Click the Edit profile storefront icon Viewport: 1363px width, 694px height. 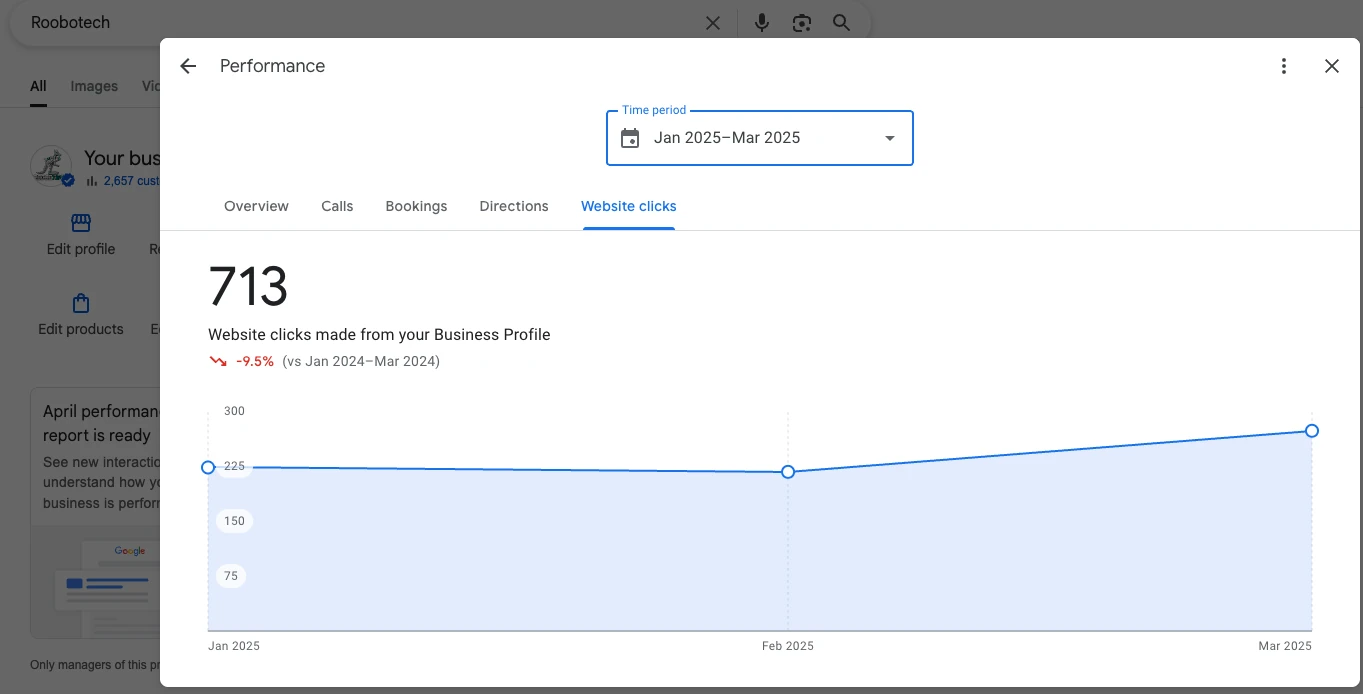point(81,223)
